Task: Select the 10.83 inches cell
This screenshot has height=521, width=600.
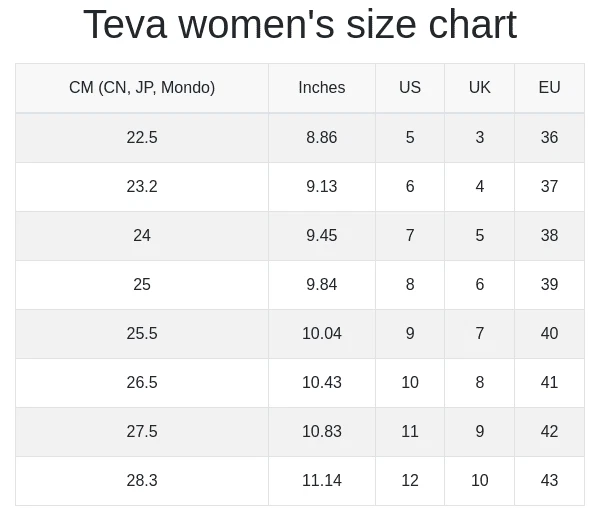Action: (322, 431)
